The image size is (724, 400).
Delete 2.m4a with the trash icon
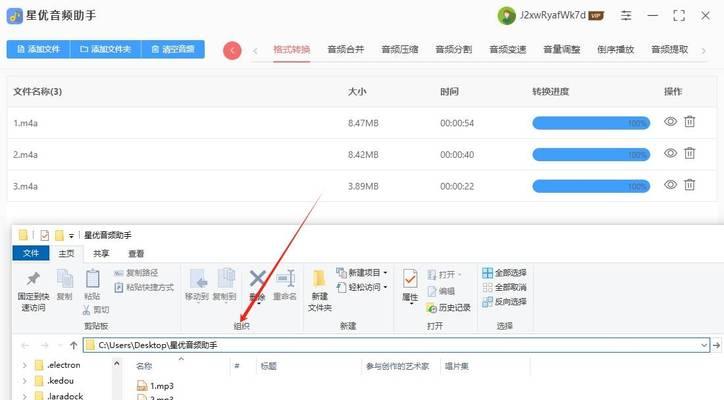point(689,153)
